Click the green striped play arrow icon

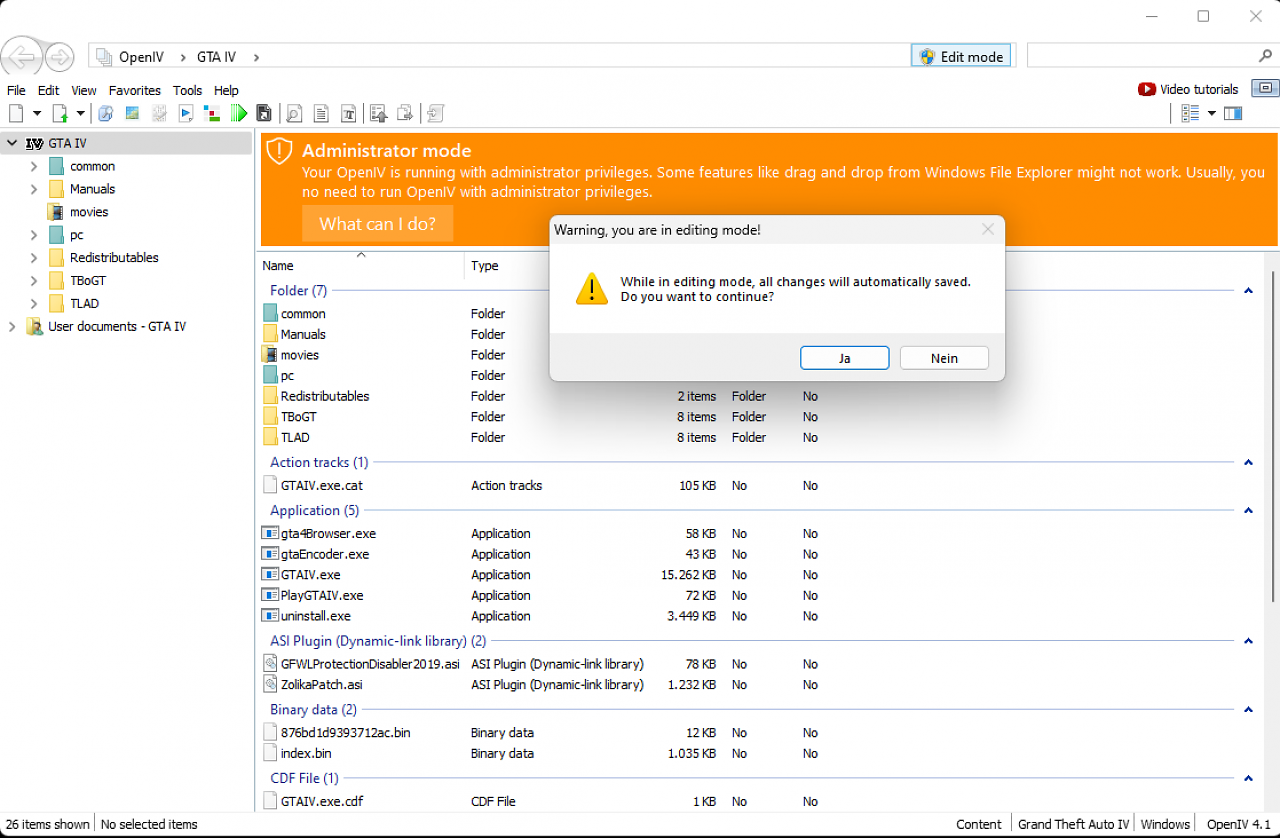(239, 113)
